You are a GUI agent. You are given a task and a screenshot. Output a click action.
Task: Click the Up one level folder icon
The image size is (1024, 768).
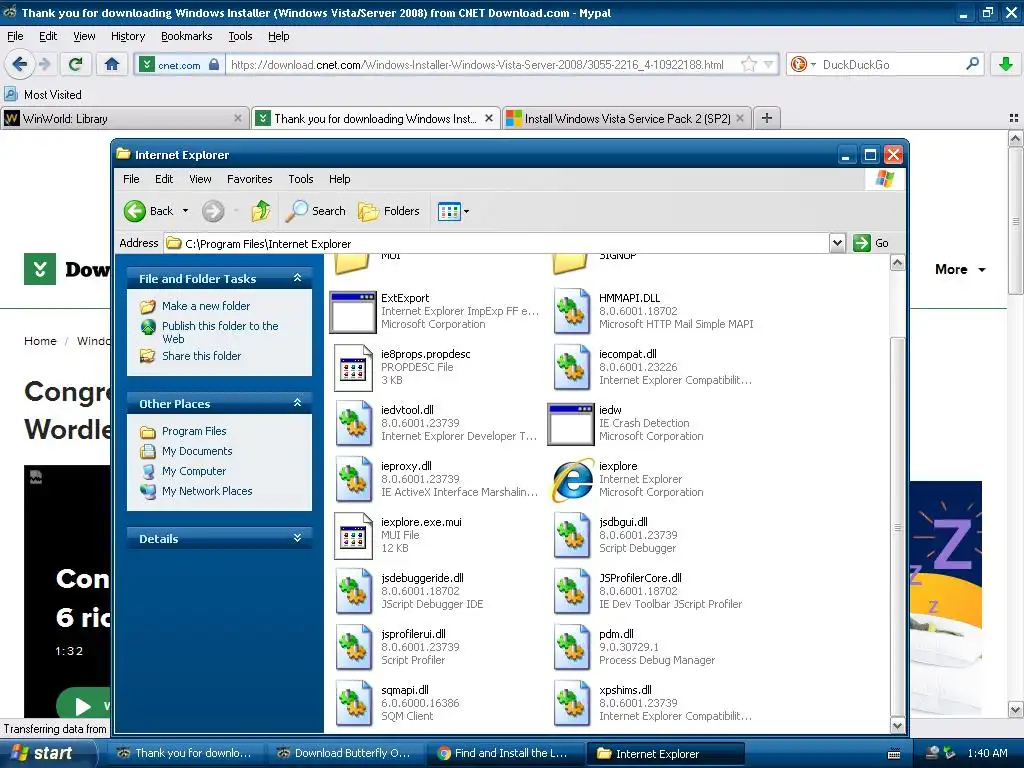point(261,211)
